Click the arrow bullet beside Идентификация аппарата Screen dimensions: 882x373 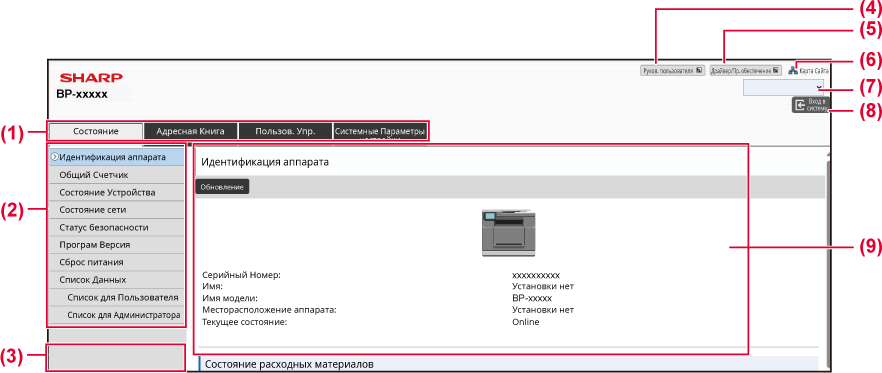tap(54, 157)
